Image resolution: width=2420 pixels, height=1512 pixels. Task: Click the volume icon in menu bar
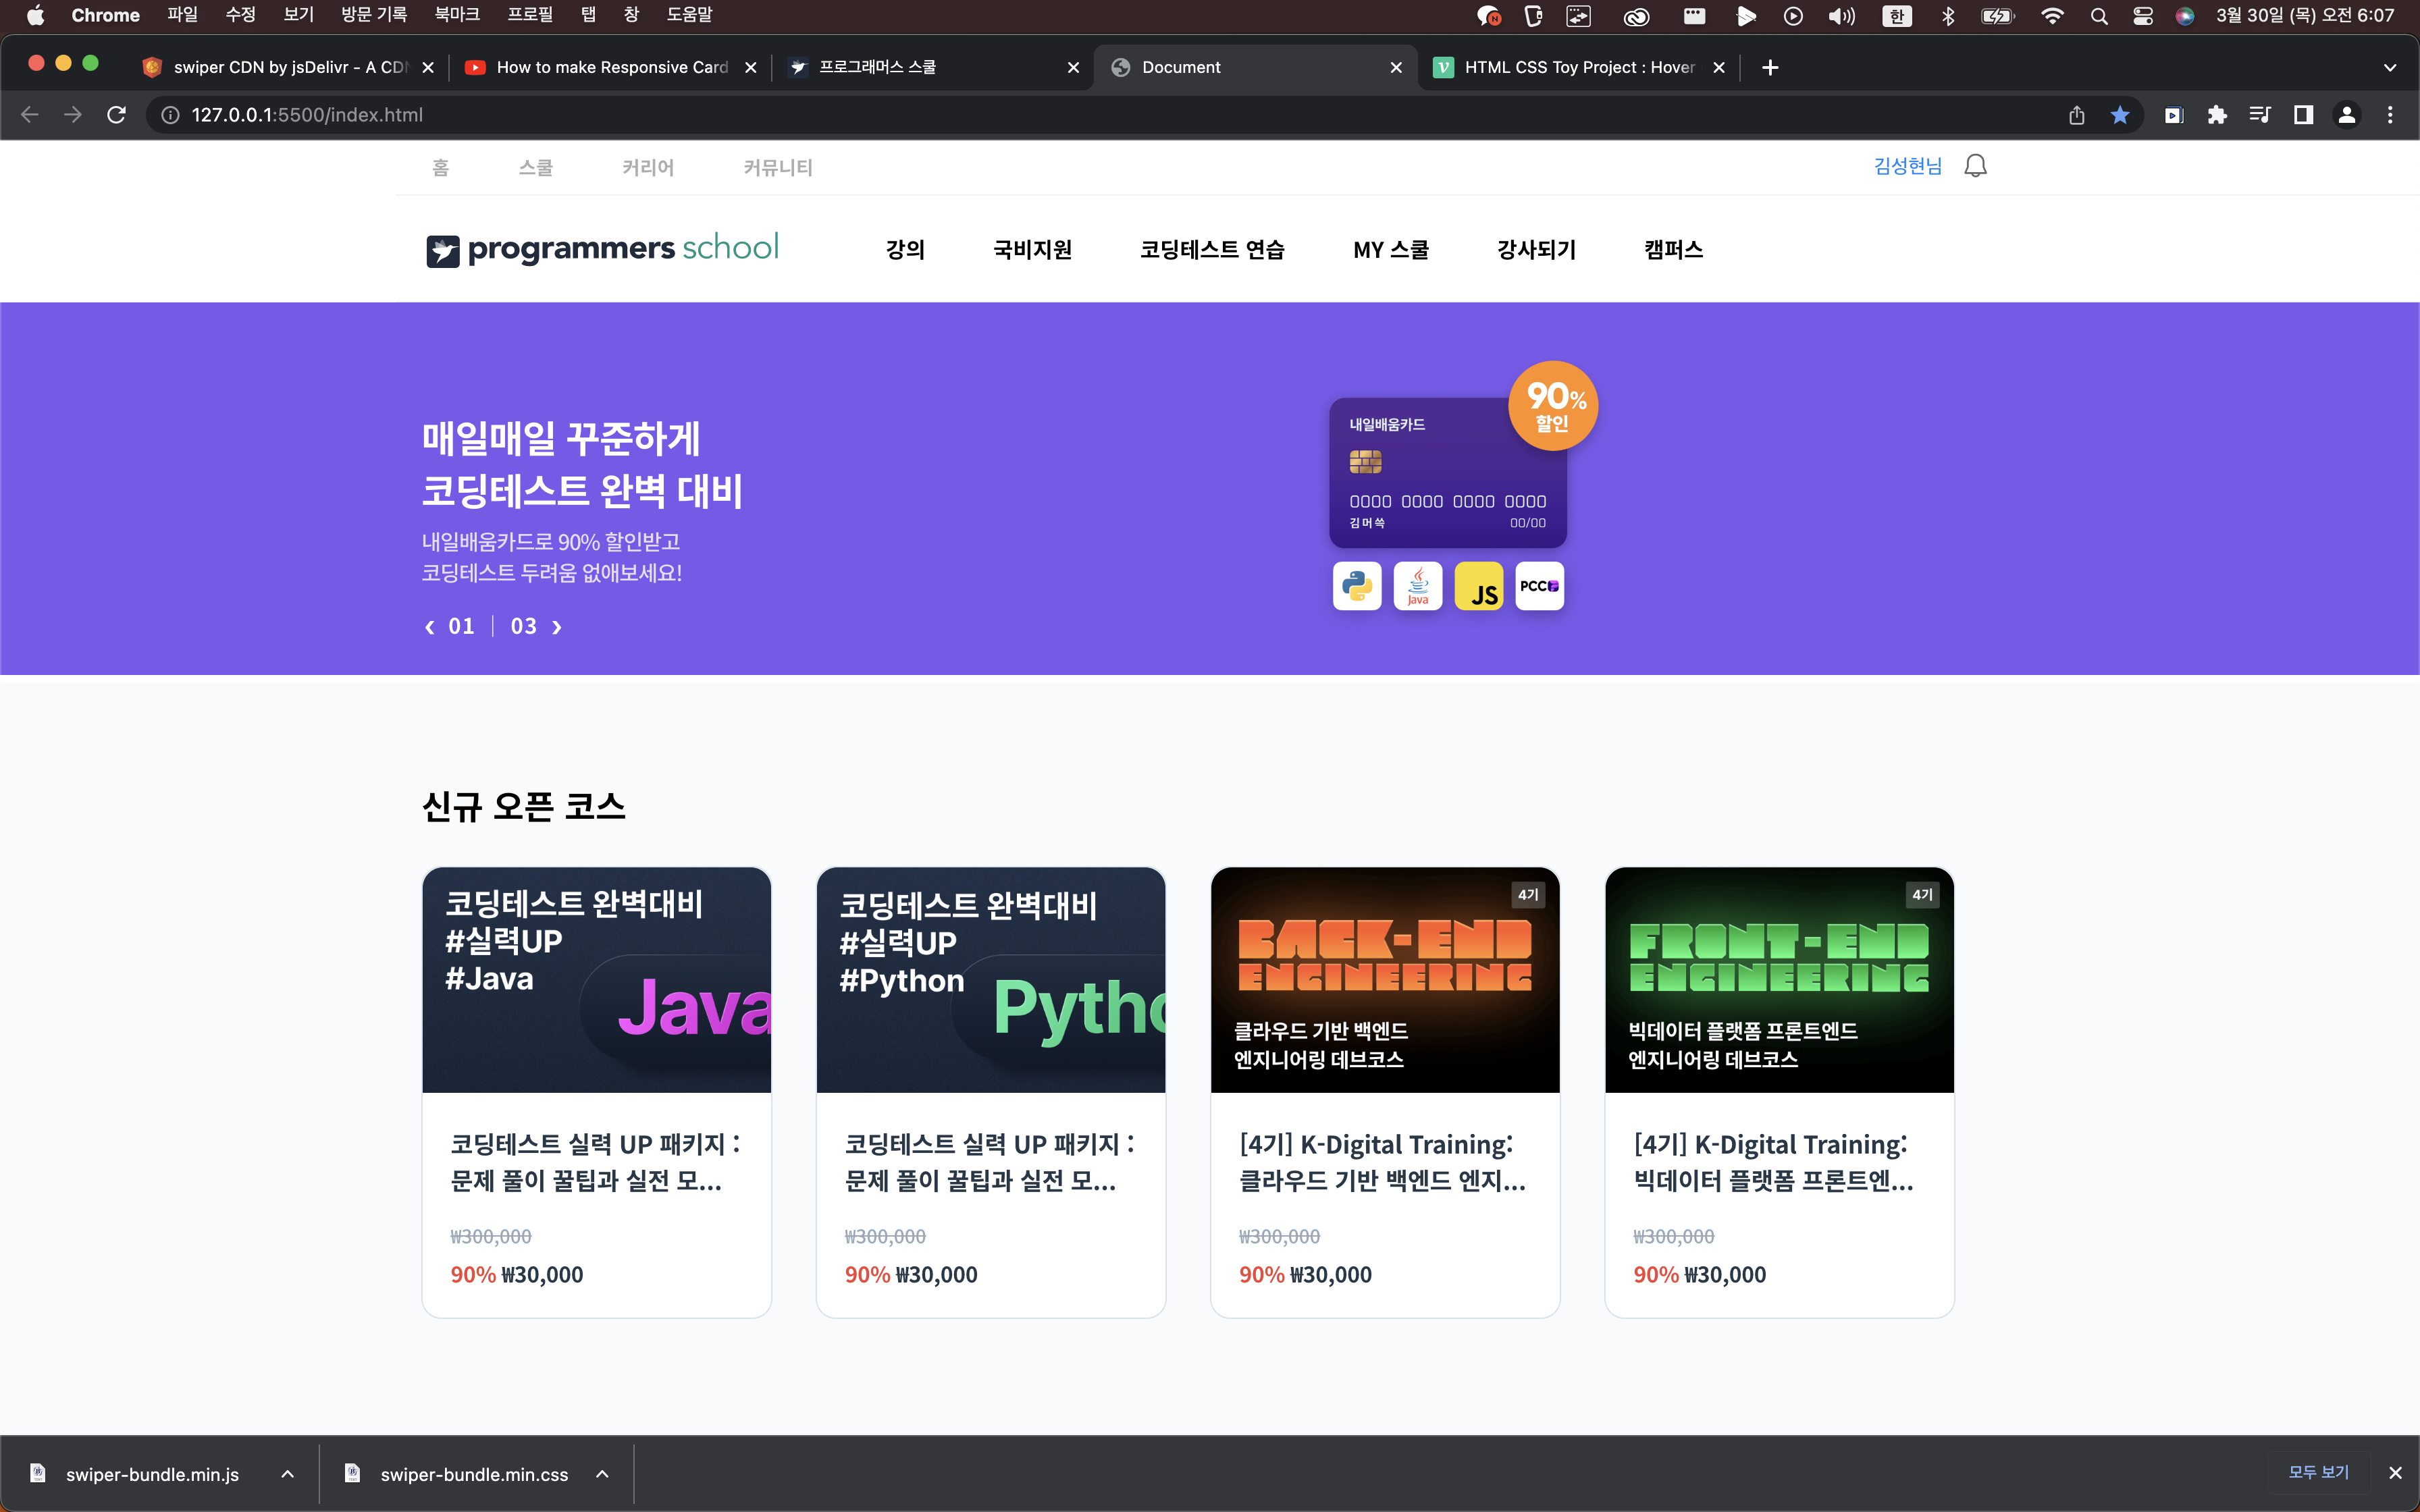[1841, 16]
